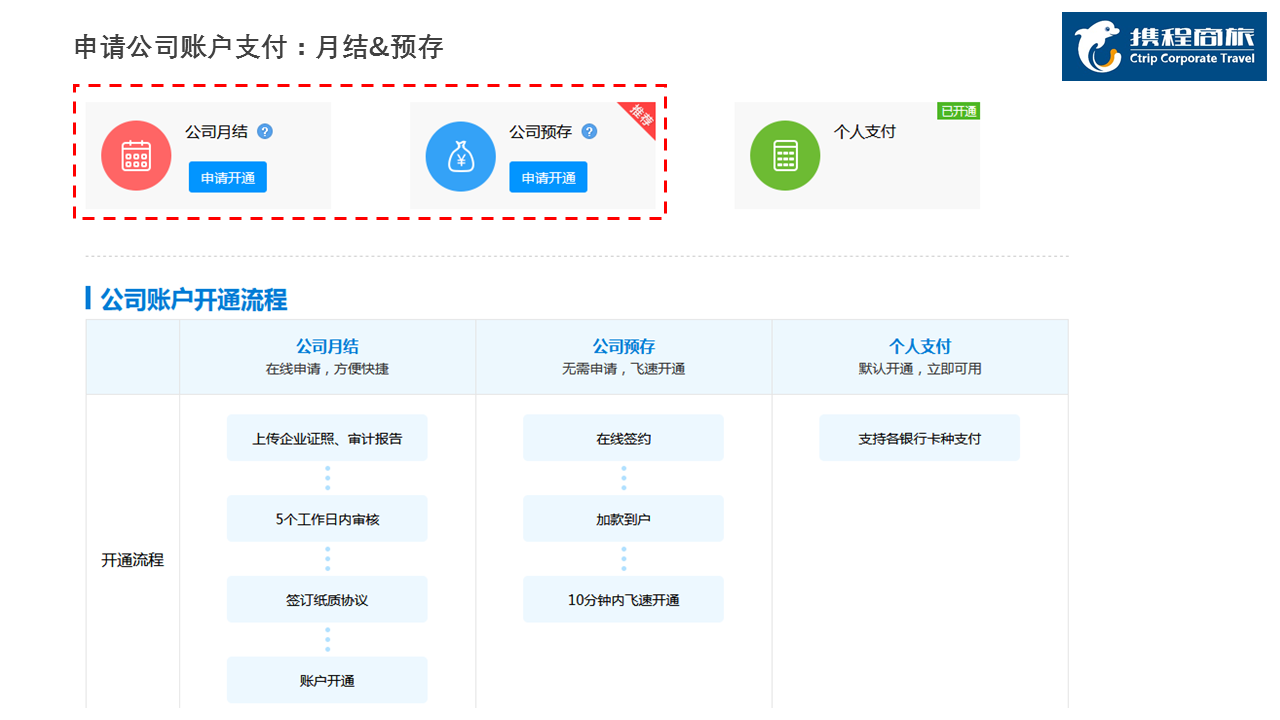Click the 无需申请，飞速开通 subtitle

(623, 369)
